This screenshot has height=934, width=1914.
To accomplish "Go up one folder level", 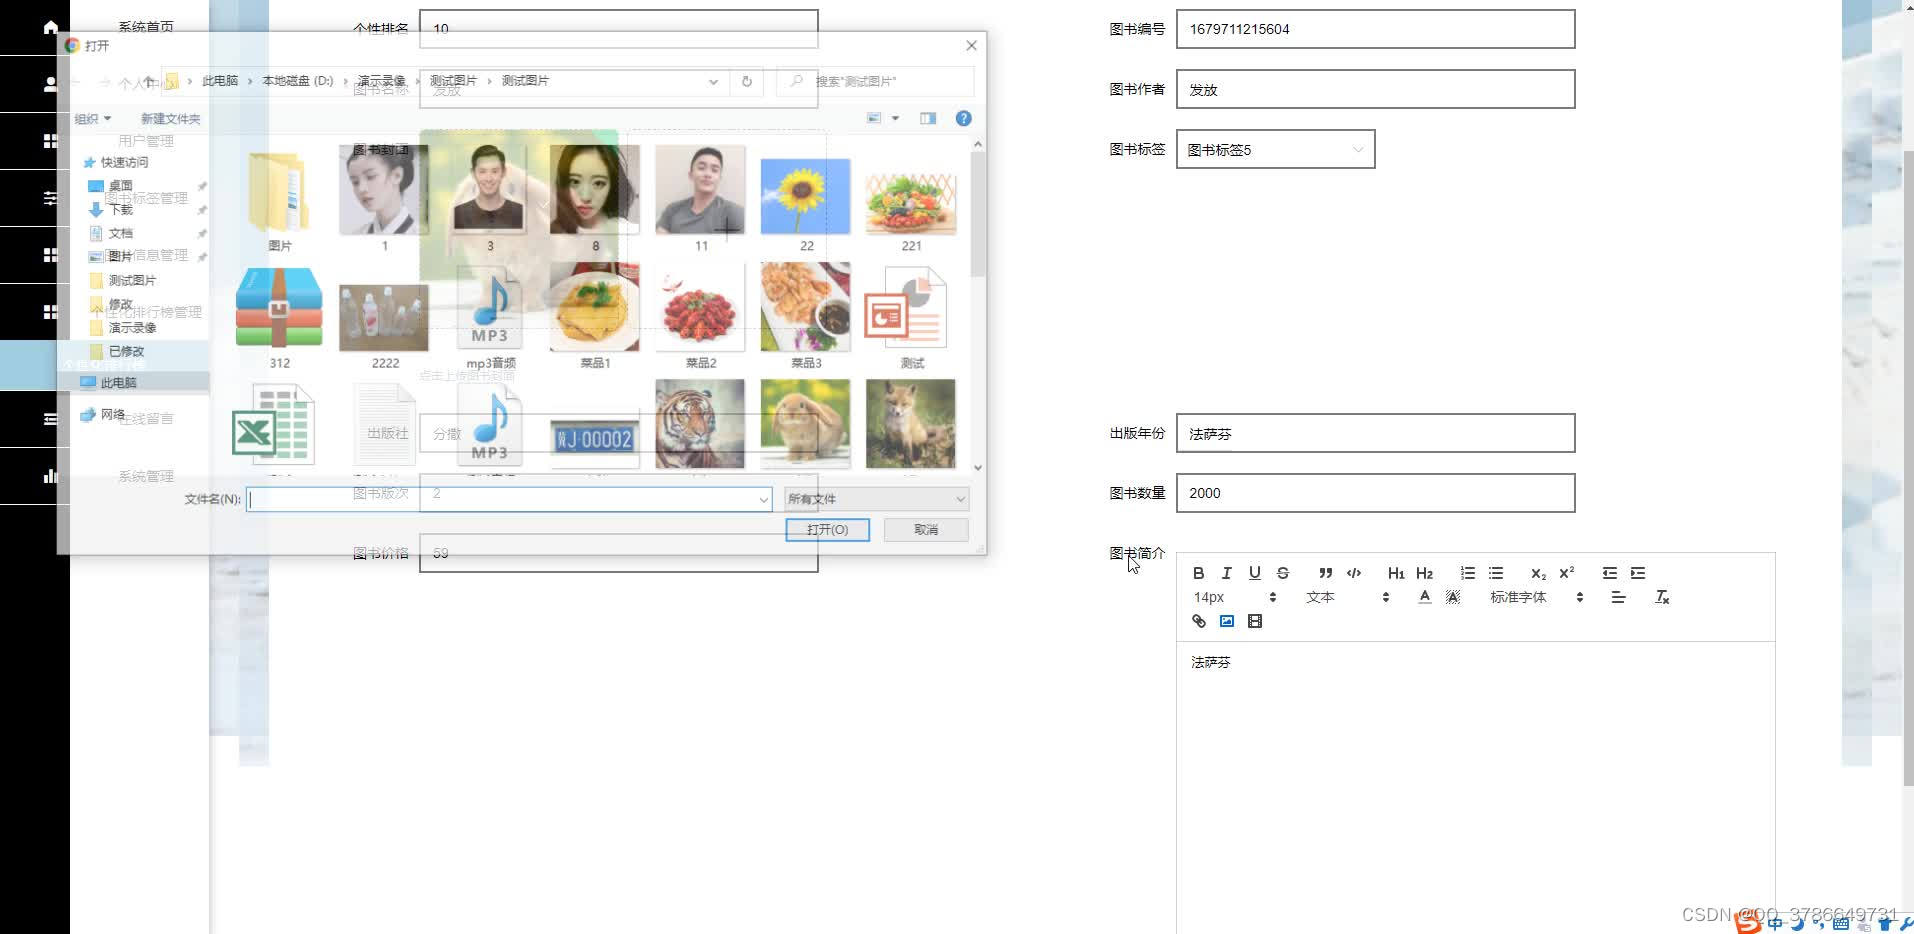I will click(x=149, y=81).
